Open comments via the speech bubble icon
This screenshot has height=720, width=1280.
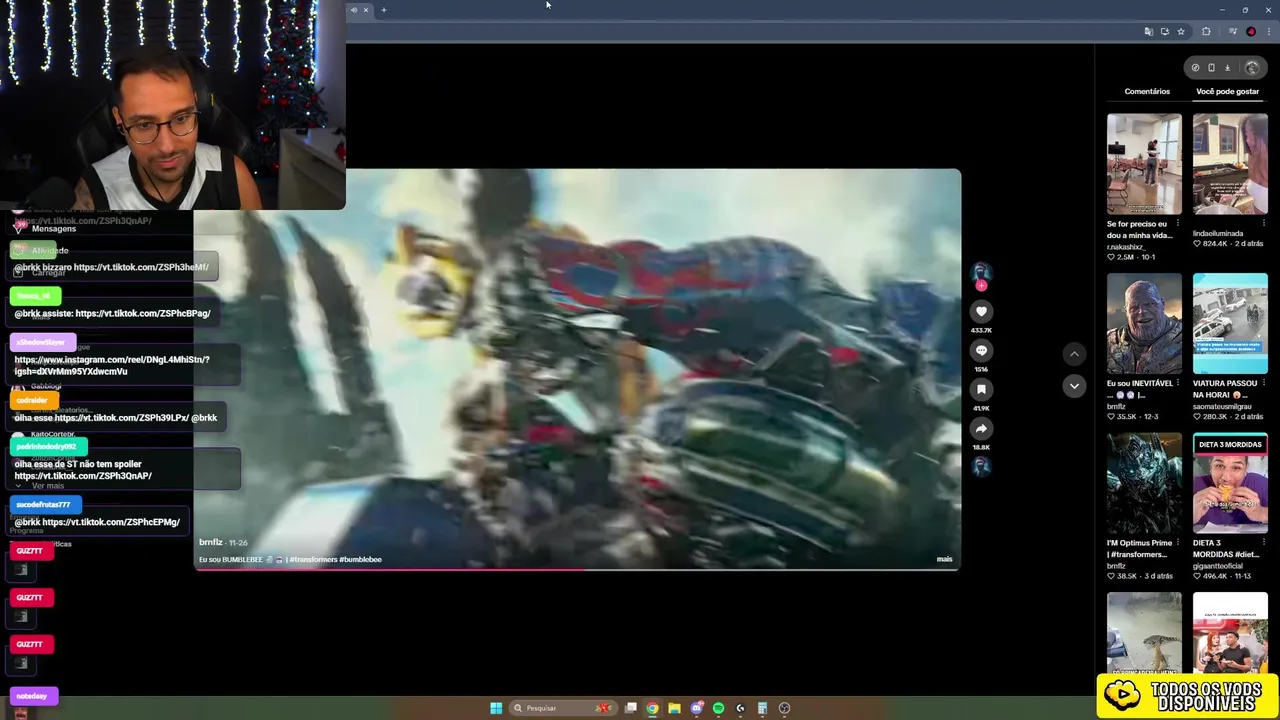[981, 351]
